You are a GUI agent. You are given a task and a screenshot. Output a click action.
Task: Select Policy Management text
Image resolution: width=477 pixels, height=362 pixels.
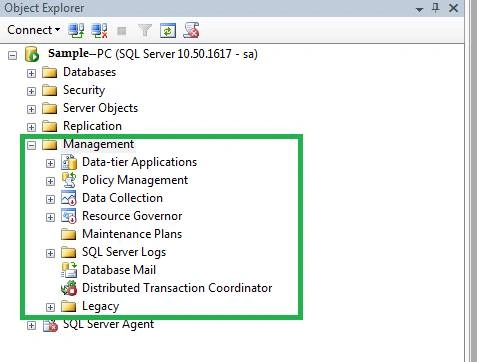135,180
